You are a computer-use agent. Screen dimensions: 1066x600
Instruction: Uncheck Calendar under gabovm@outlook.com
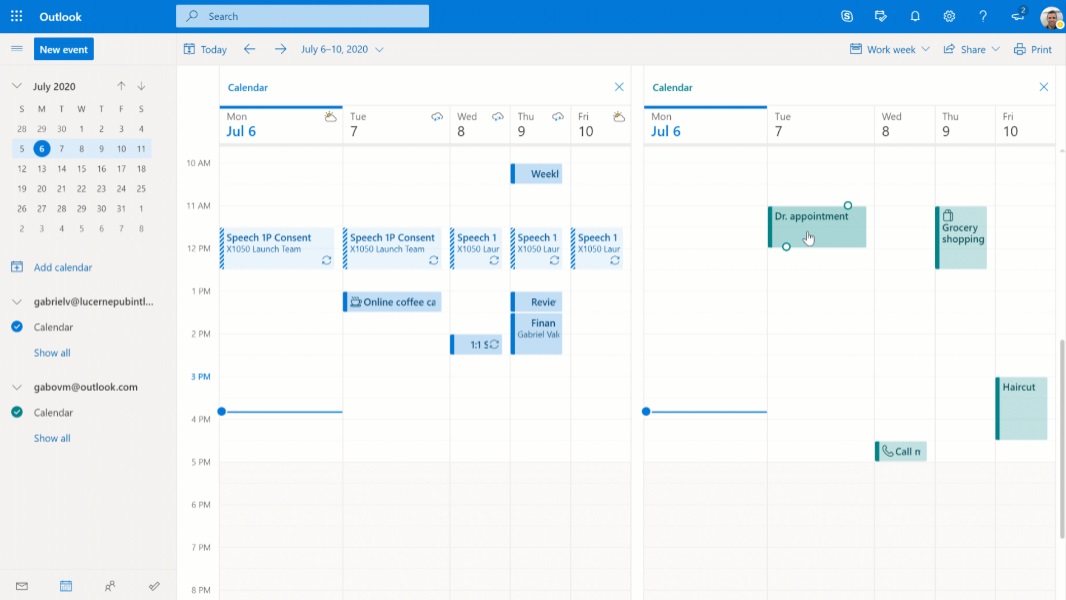pyautogui.click(x=17, y=412)
